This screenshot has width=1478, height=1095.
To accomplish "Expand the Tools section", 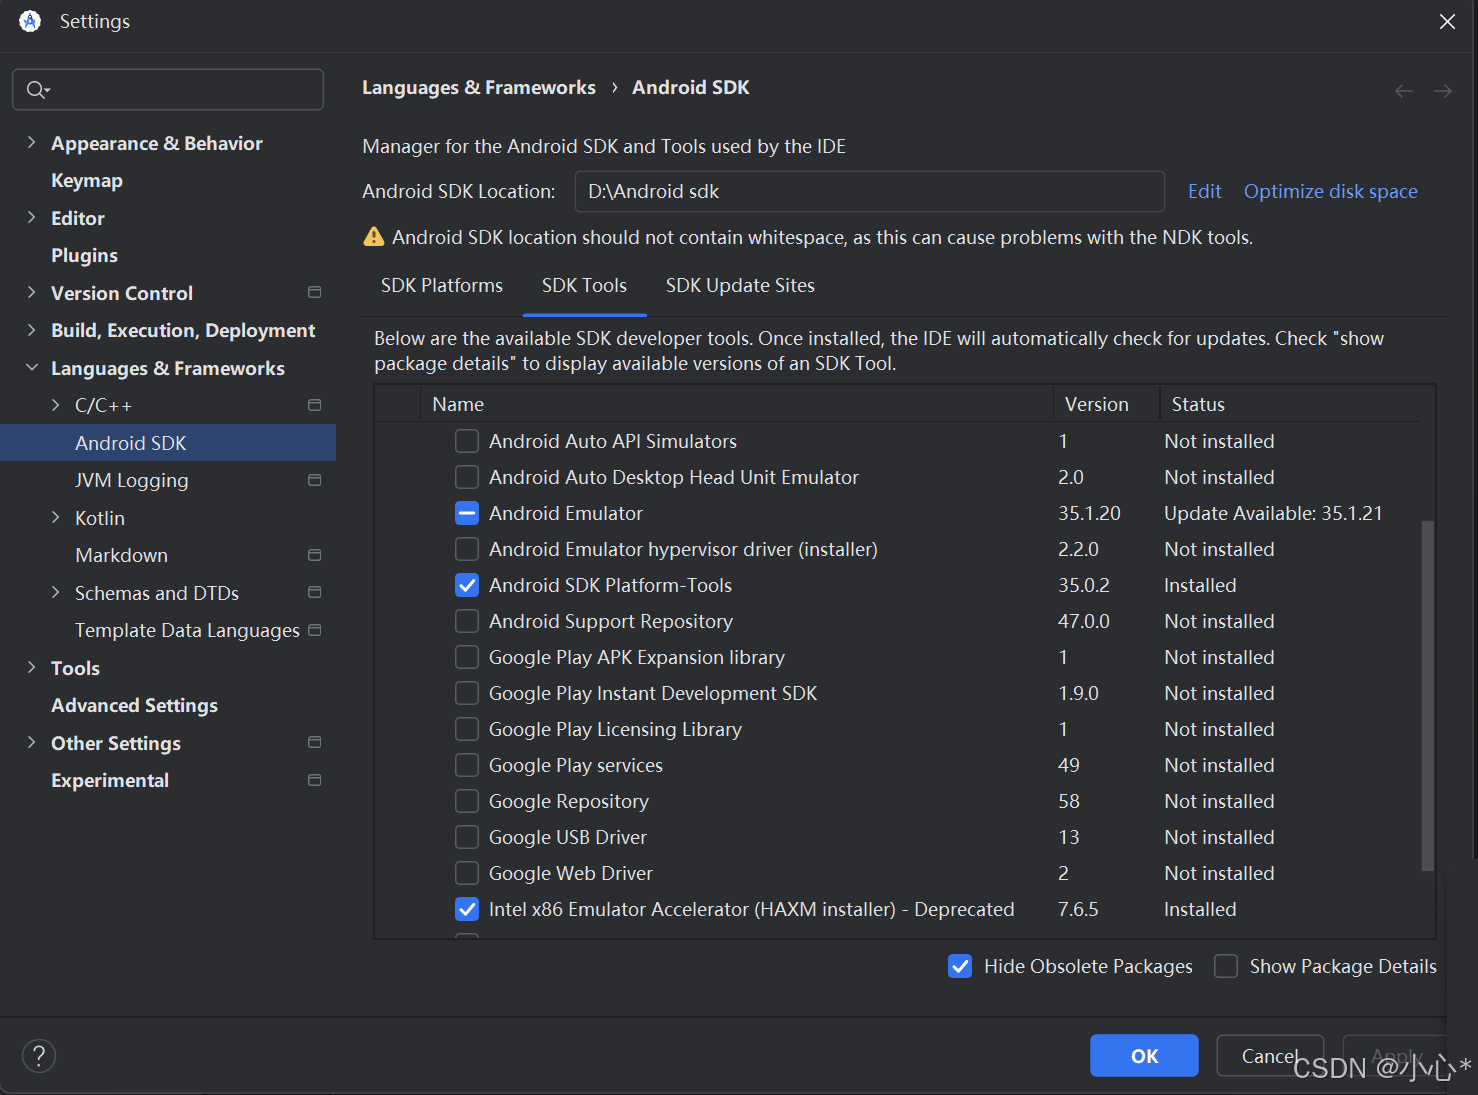I will (31, 667).
